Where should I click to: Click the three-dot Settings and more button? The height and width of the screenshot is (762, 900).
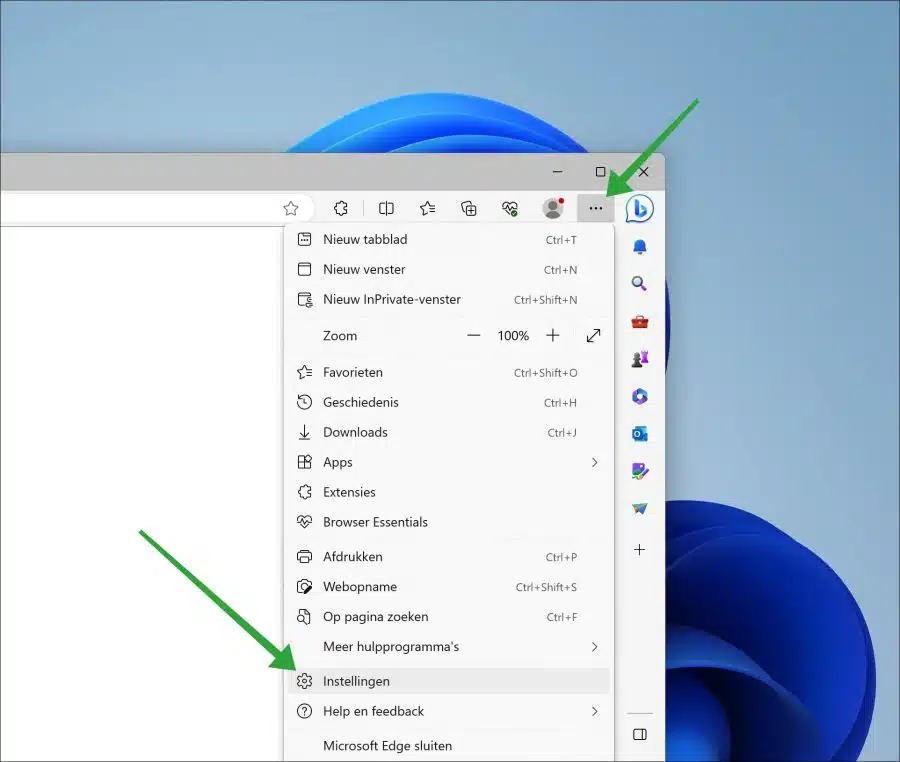pyautogui.click(x=596, y=208)
